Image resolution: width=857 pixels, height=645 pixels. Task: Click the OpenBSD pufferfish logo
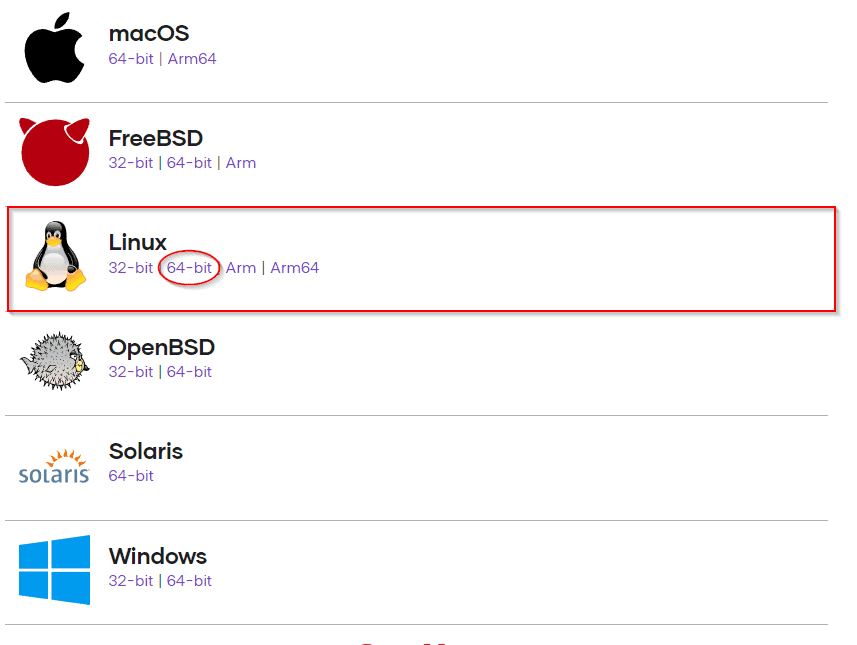tap(55, 361)
